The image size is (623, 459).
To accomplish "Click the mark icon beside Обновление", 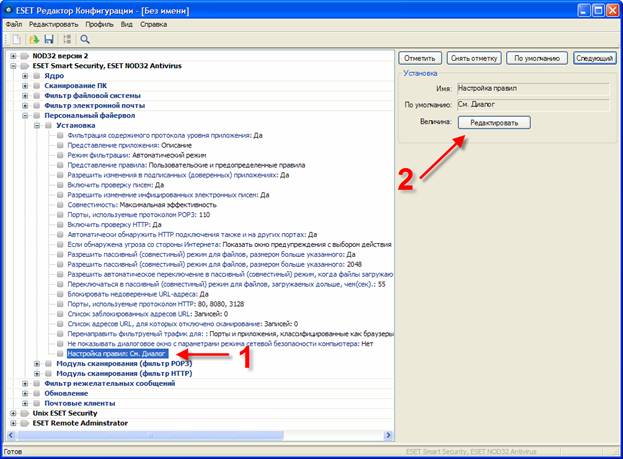I will [37, 393].
